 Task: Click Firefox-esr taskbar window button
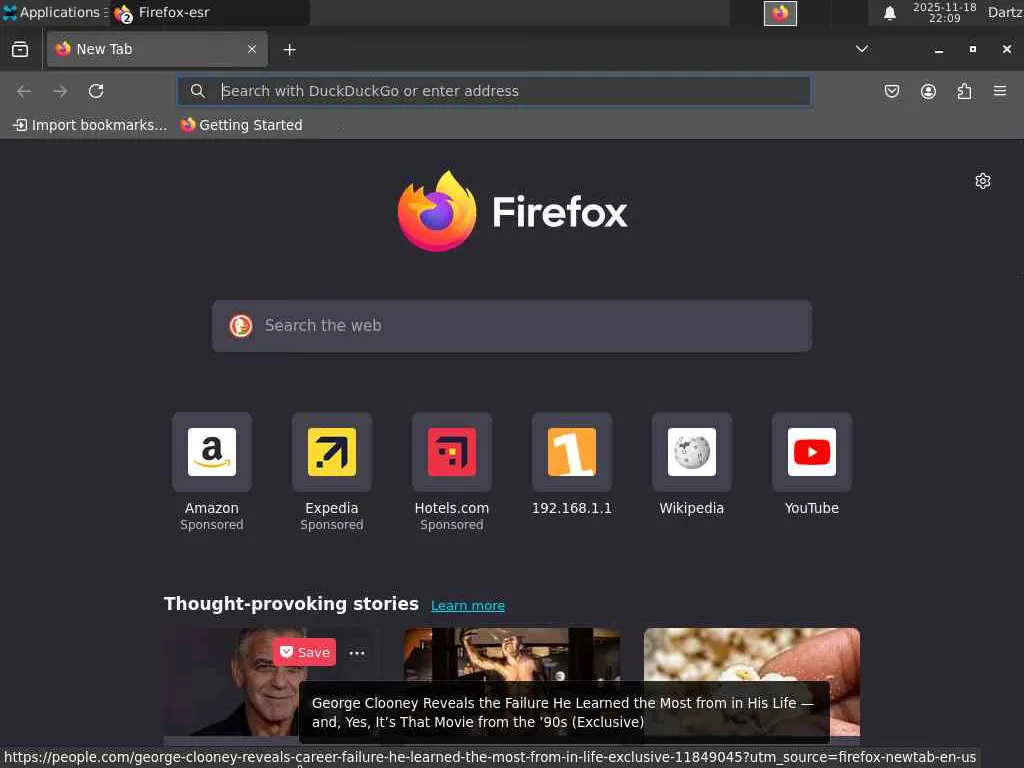click(x=209, y=13)
